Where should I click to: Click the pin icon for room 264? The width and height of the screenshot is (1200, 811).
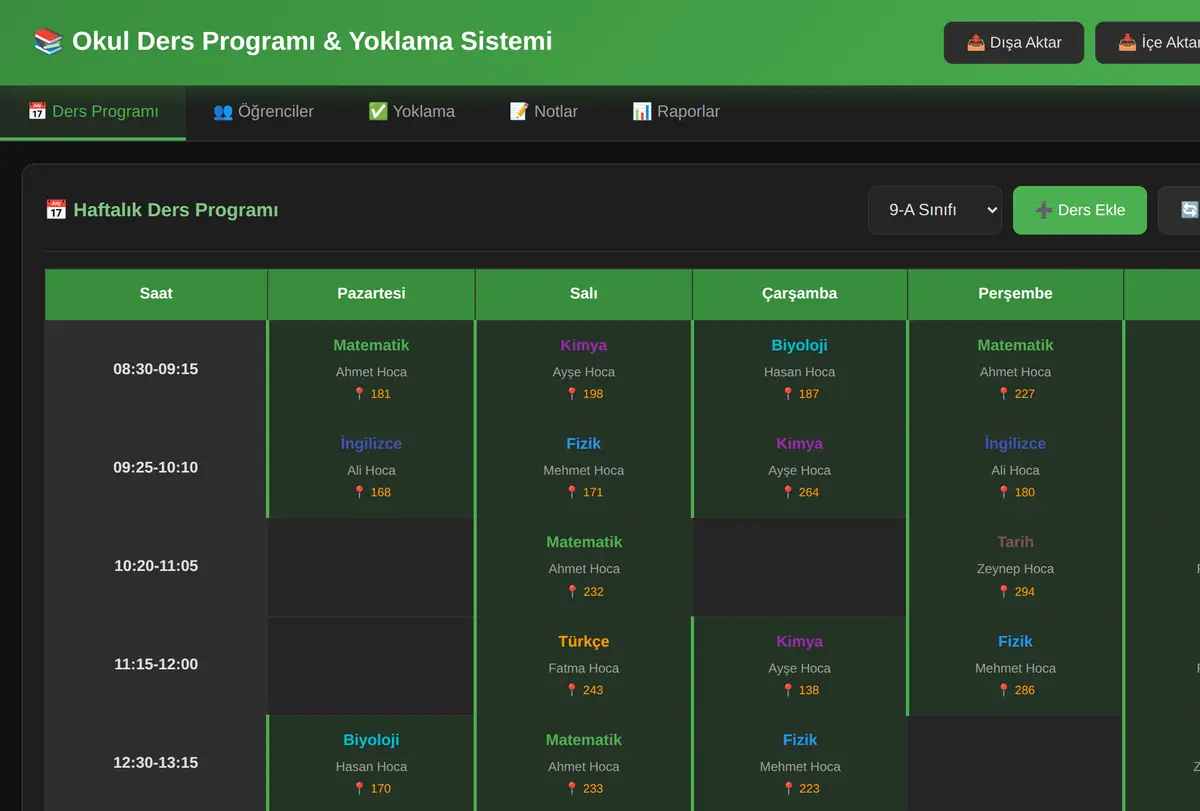[x=788, y=492]
